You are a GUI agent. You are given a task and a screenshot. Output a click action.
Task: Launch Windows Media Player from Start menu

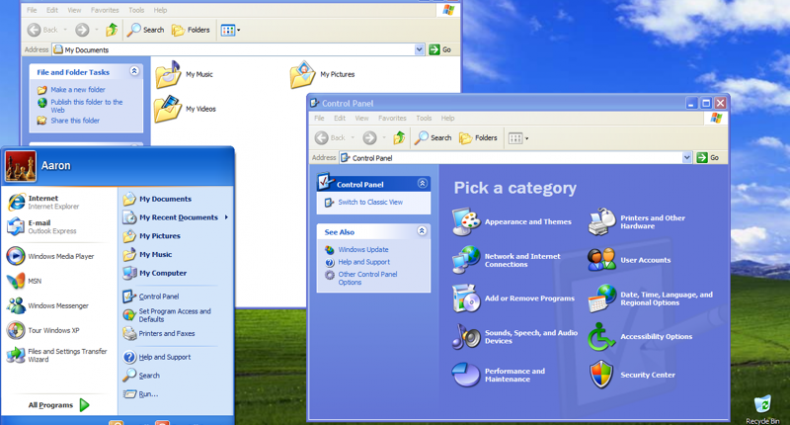(60, 256)
